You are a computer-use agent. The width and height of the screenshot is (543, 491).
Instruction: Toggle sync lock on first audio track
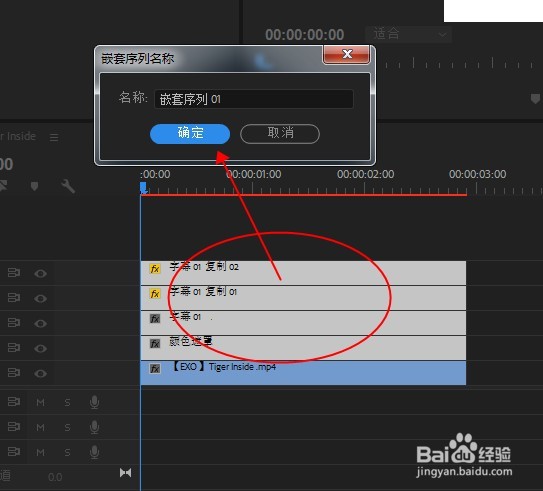tap(14, 402)
